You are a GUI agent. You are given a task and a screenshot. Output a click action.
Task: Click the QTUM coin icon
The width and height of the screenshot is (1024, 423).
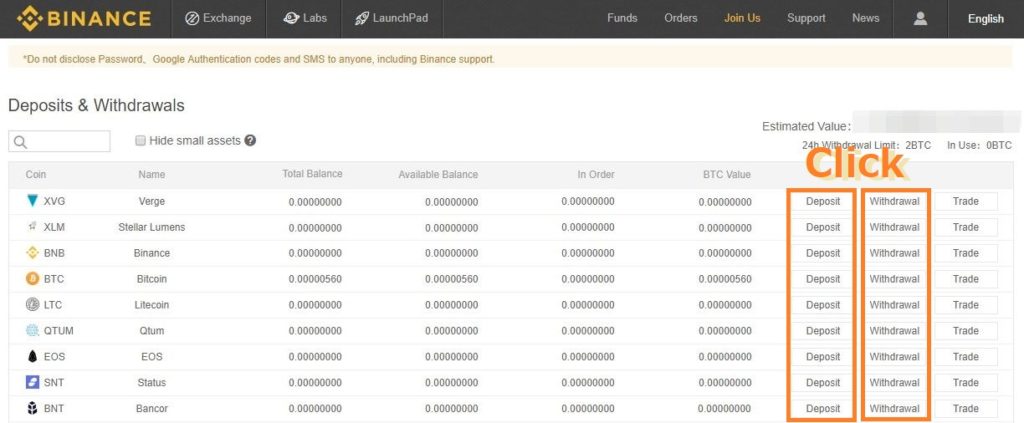point(32,330)
